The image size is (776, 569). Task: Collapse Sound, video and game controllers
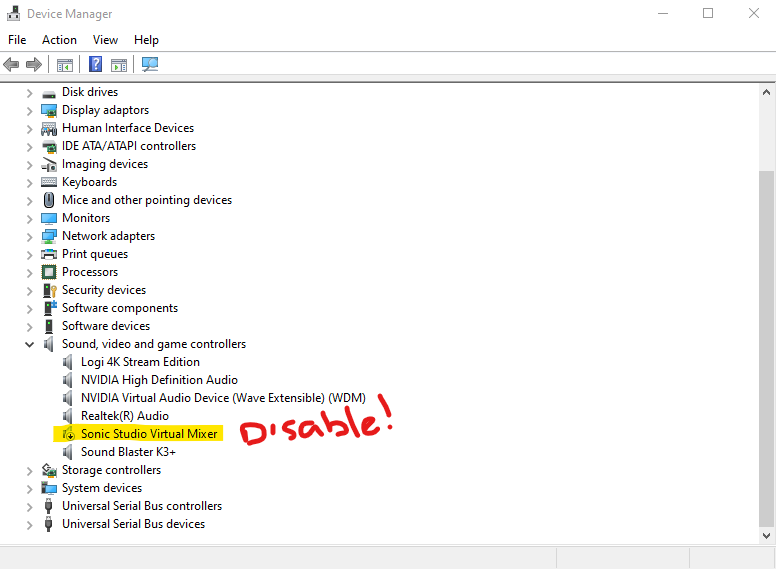click(30, 344)
